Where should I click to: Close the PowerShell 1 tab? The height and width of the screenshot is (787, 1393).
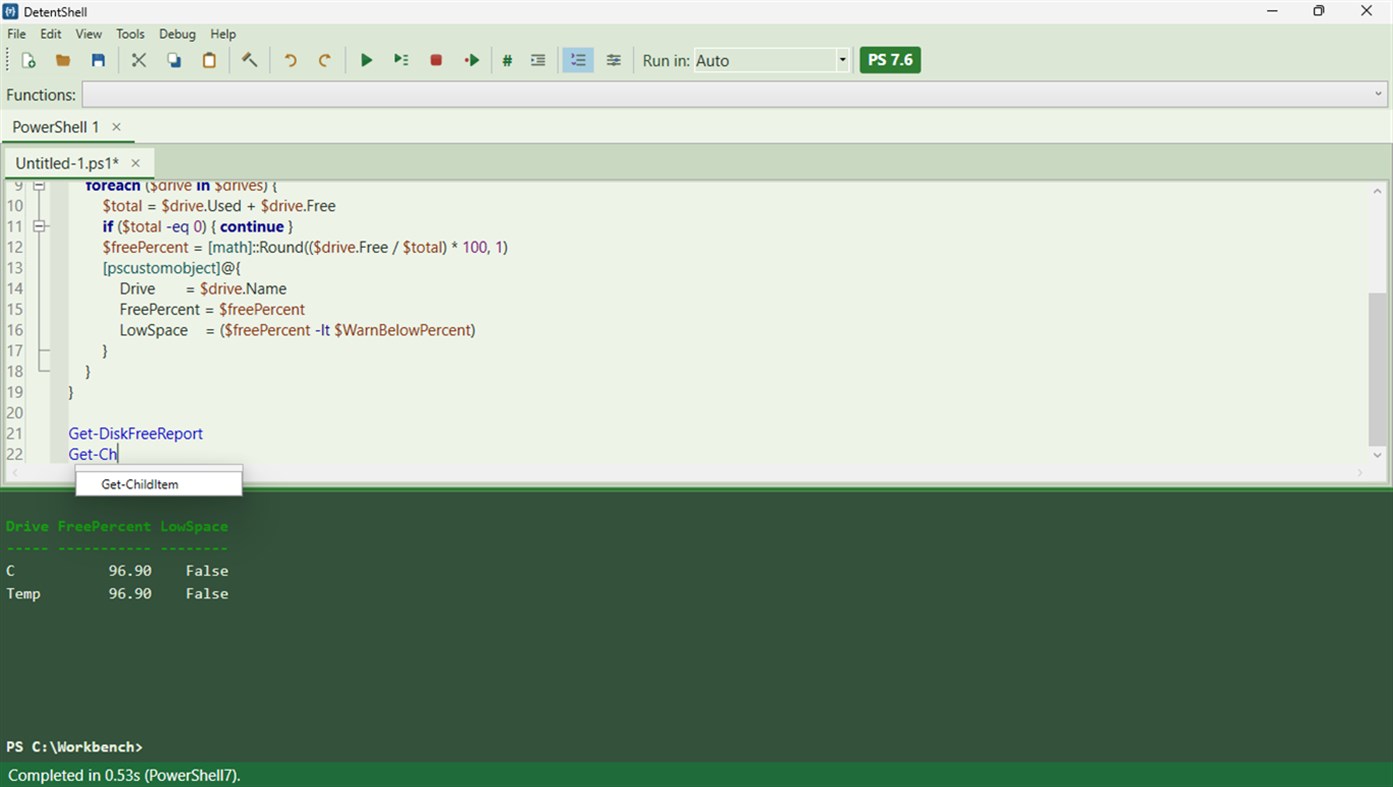point(116,127)
